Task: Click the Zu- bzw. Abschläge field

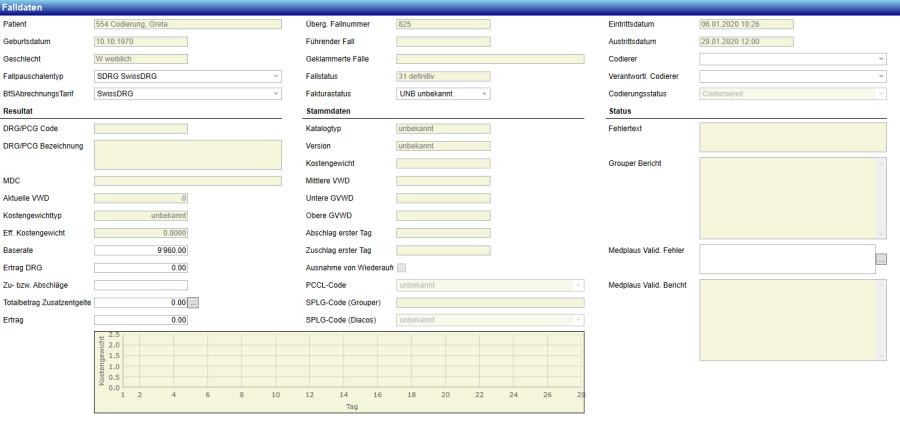Action: pos(141,285)
